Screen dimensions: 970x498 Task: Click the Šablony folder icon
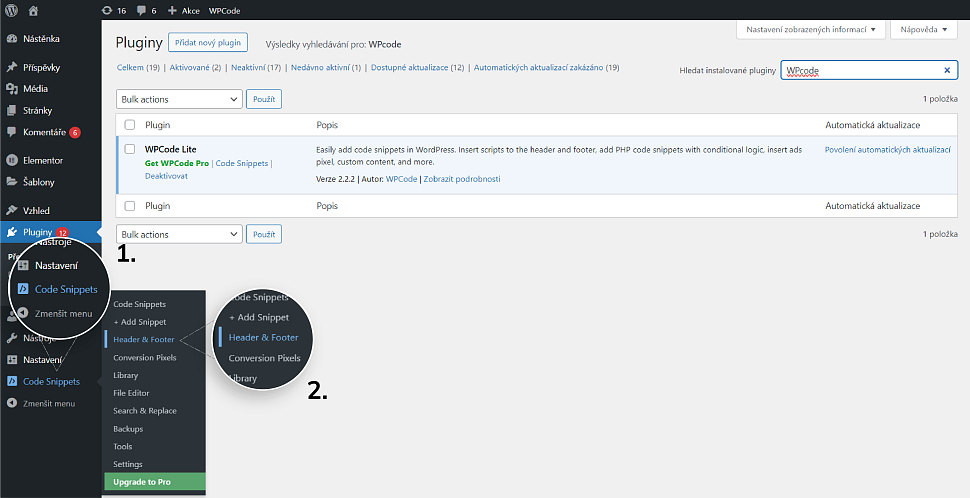pos(12,182)
